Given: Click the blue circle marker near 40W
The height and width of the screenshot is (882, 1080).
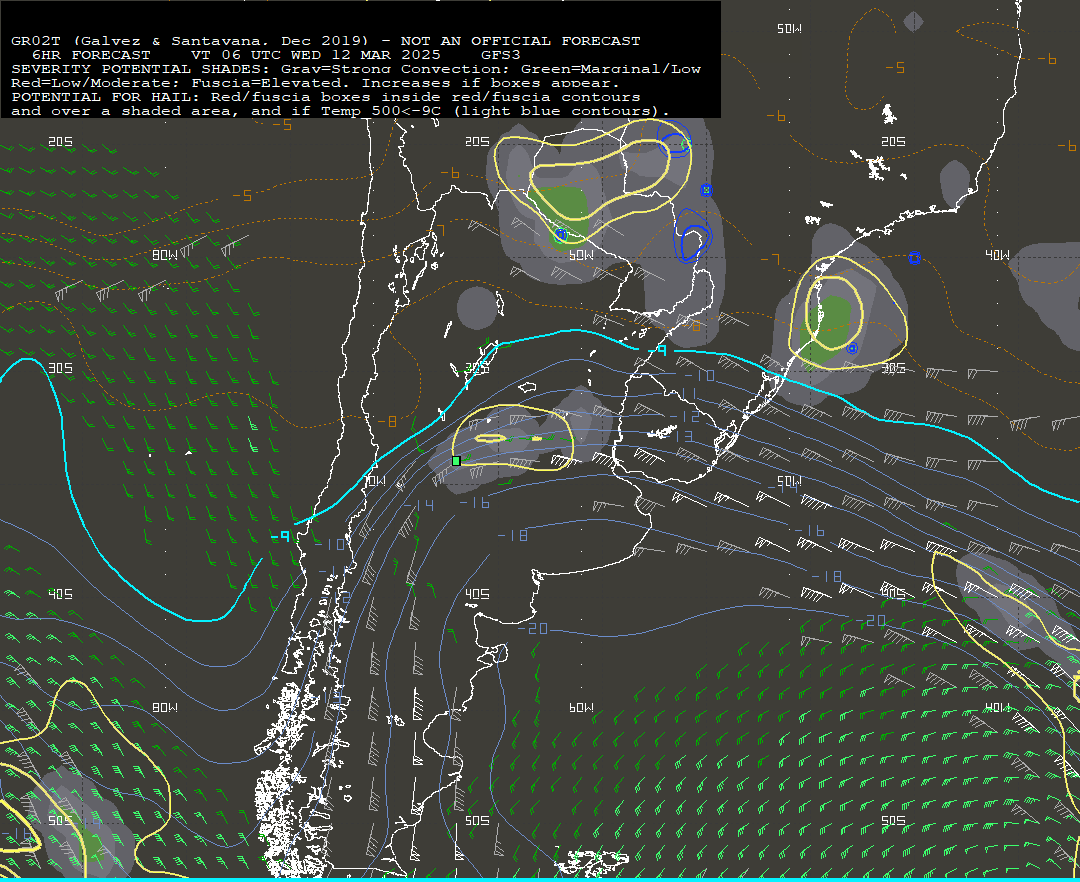Looking at the screenshot, I should pos(914,258).
